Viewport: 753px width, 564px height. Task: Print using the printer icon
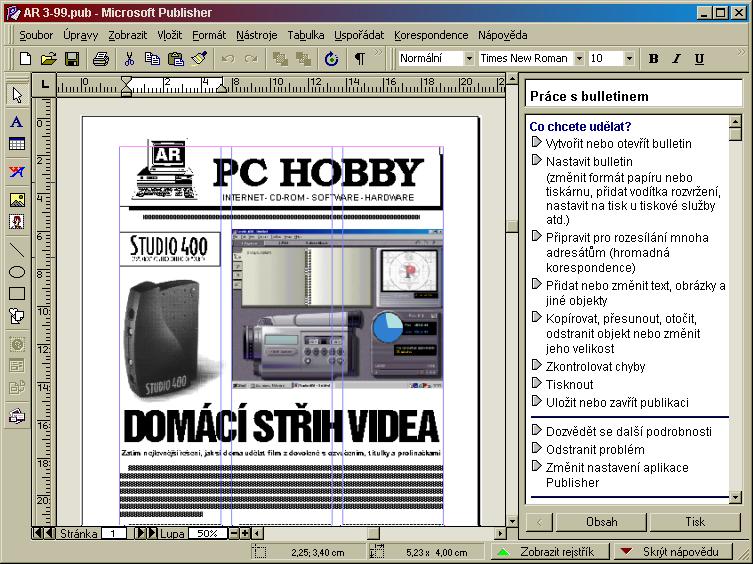(101, 59)
